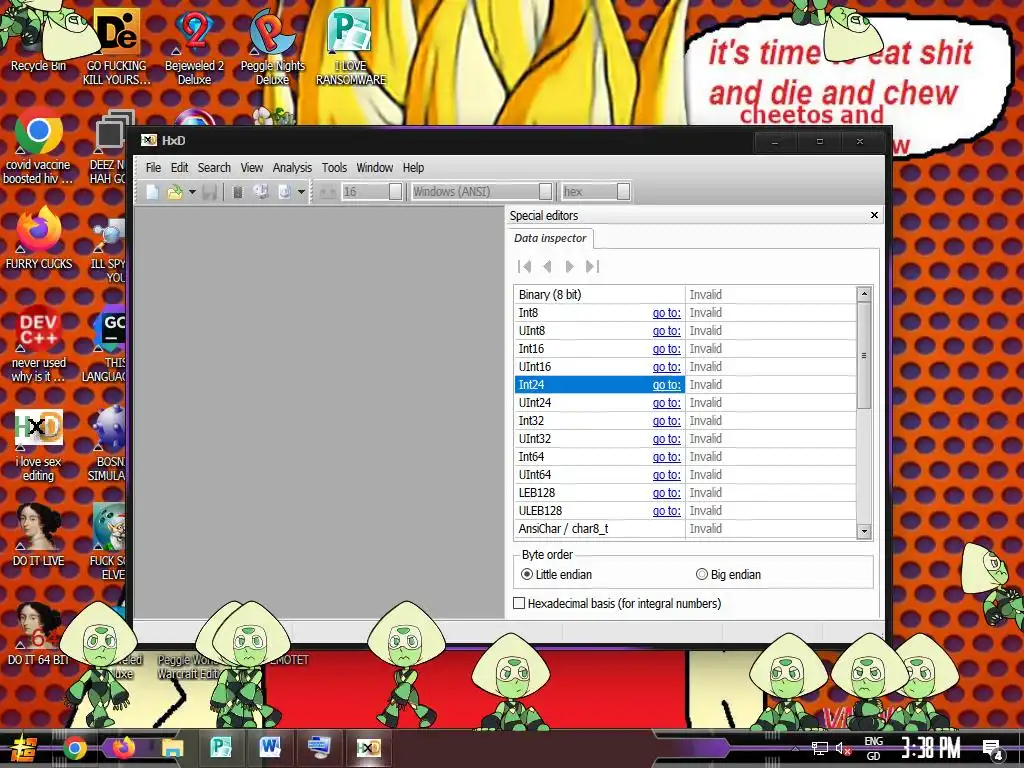Click the Open disk icon in toolbar
Image resolution: width=1024 pixels, height=768 pixels.
coord(261,191)
